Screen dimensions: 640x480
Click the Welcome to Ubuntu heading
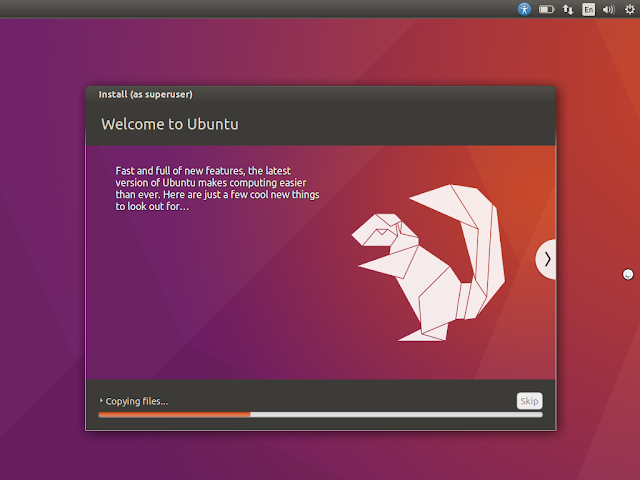[170, 124]
